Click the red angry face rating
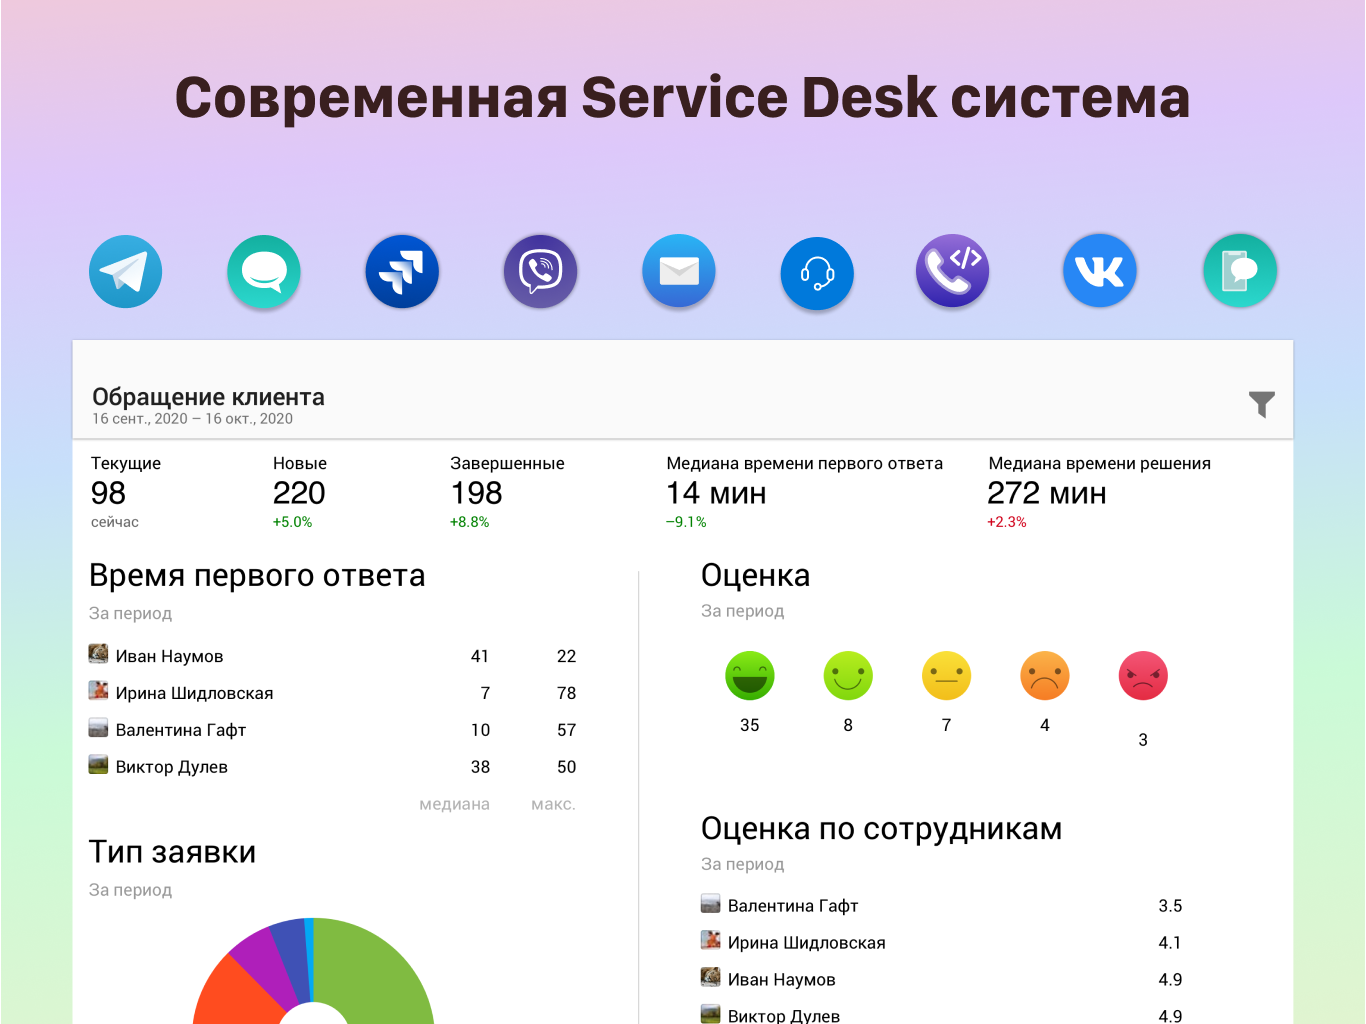The height and width of the screenshot is (1024, 1366). pyautogui.click(x=1143, y=676)
